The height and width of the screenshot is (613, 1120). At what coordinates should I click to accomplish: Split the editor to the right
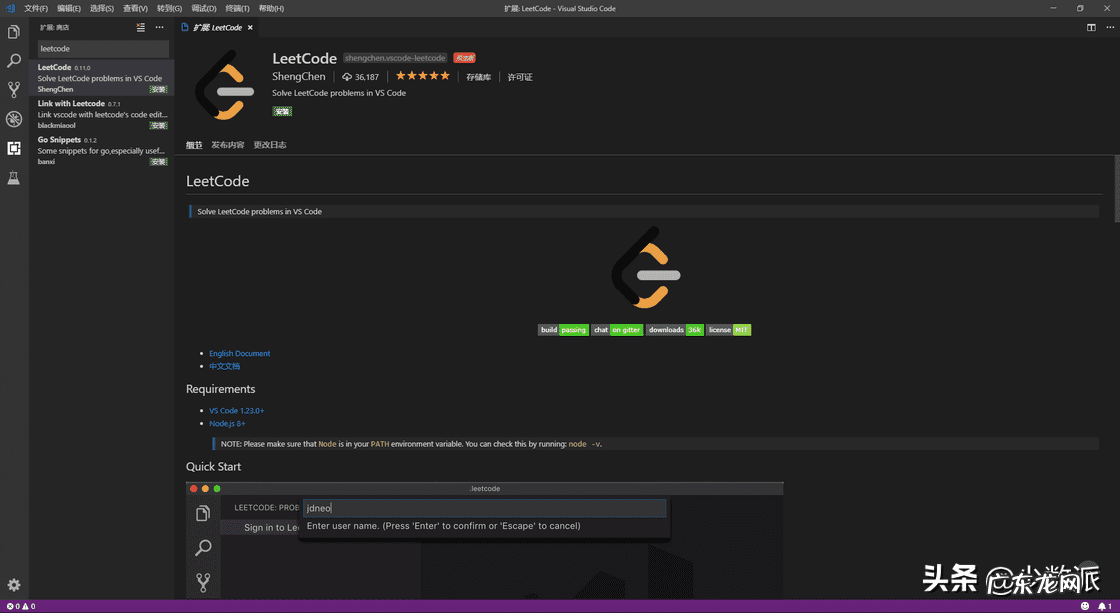(1091, 27)
